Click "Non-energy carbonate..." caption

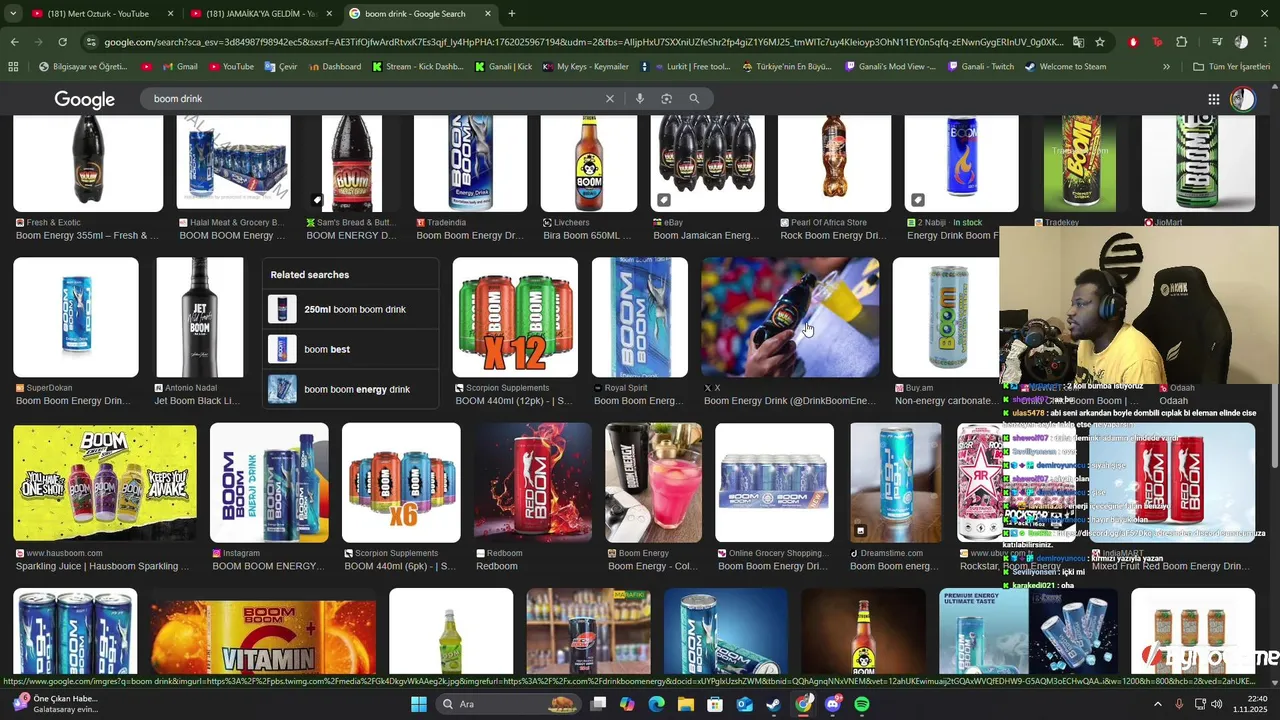point(944,401)
